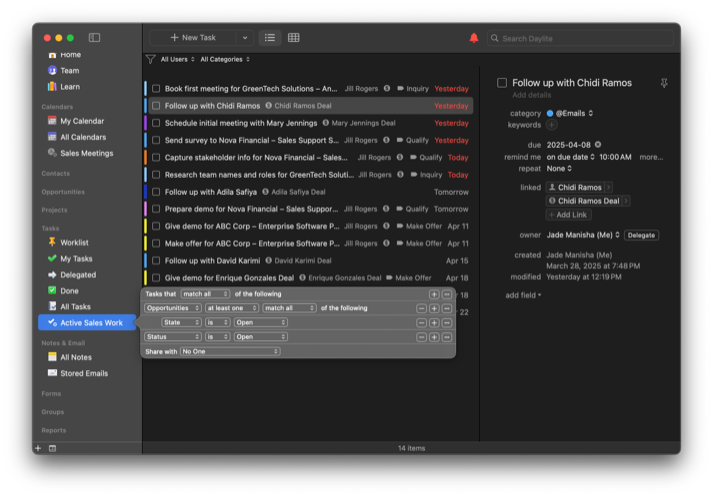Check Book first meeting for GreenTech task

point(156,89)
